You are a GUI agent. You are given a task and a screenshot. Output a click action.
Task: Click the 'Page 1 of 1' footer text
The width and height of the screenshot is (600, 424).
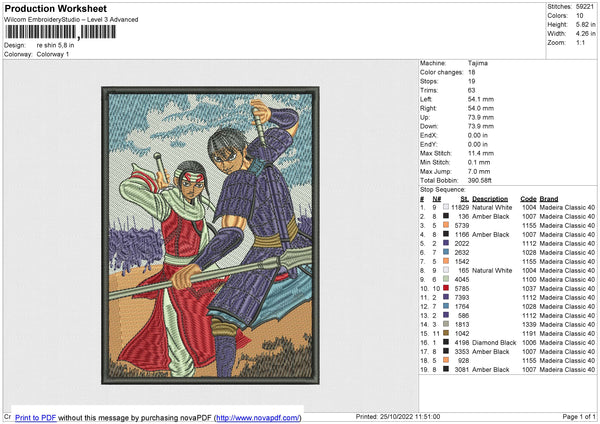click(579, 416)
